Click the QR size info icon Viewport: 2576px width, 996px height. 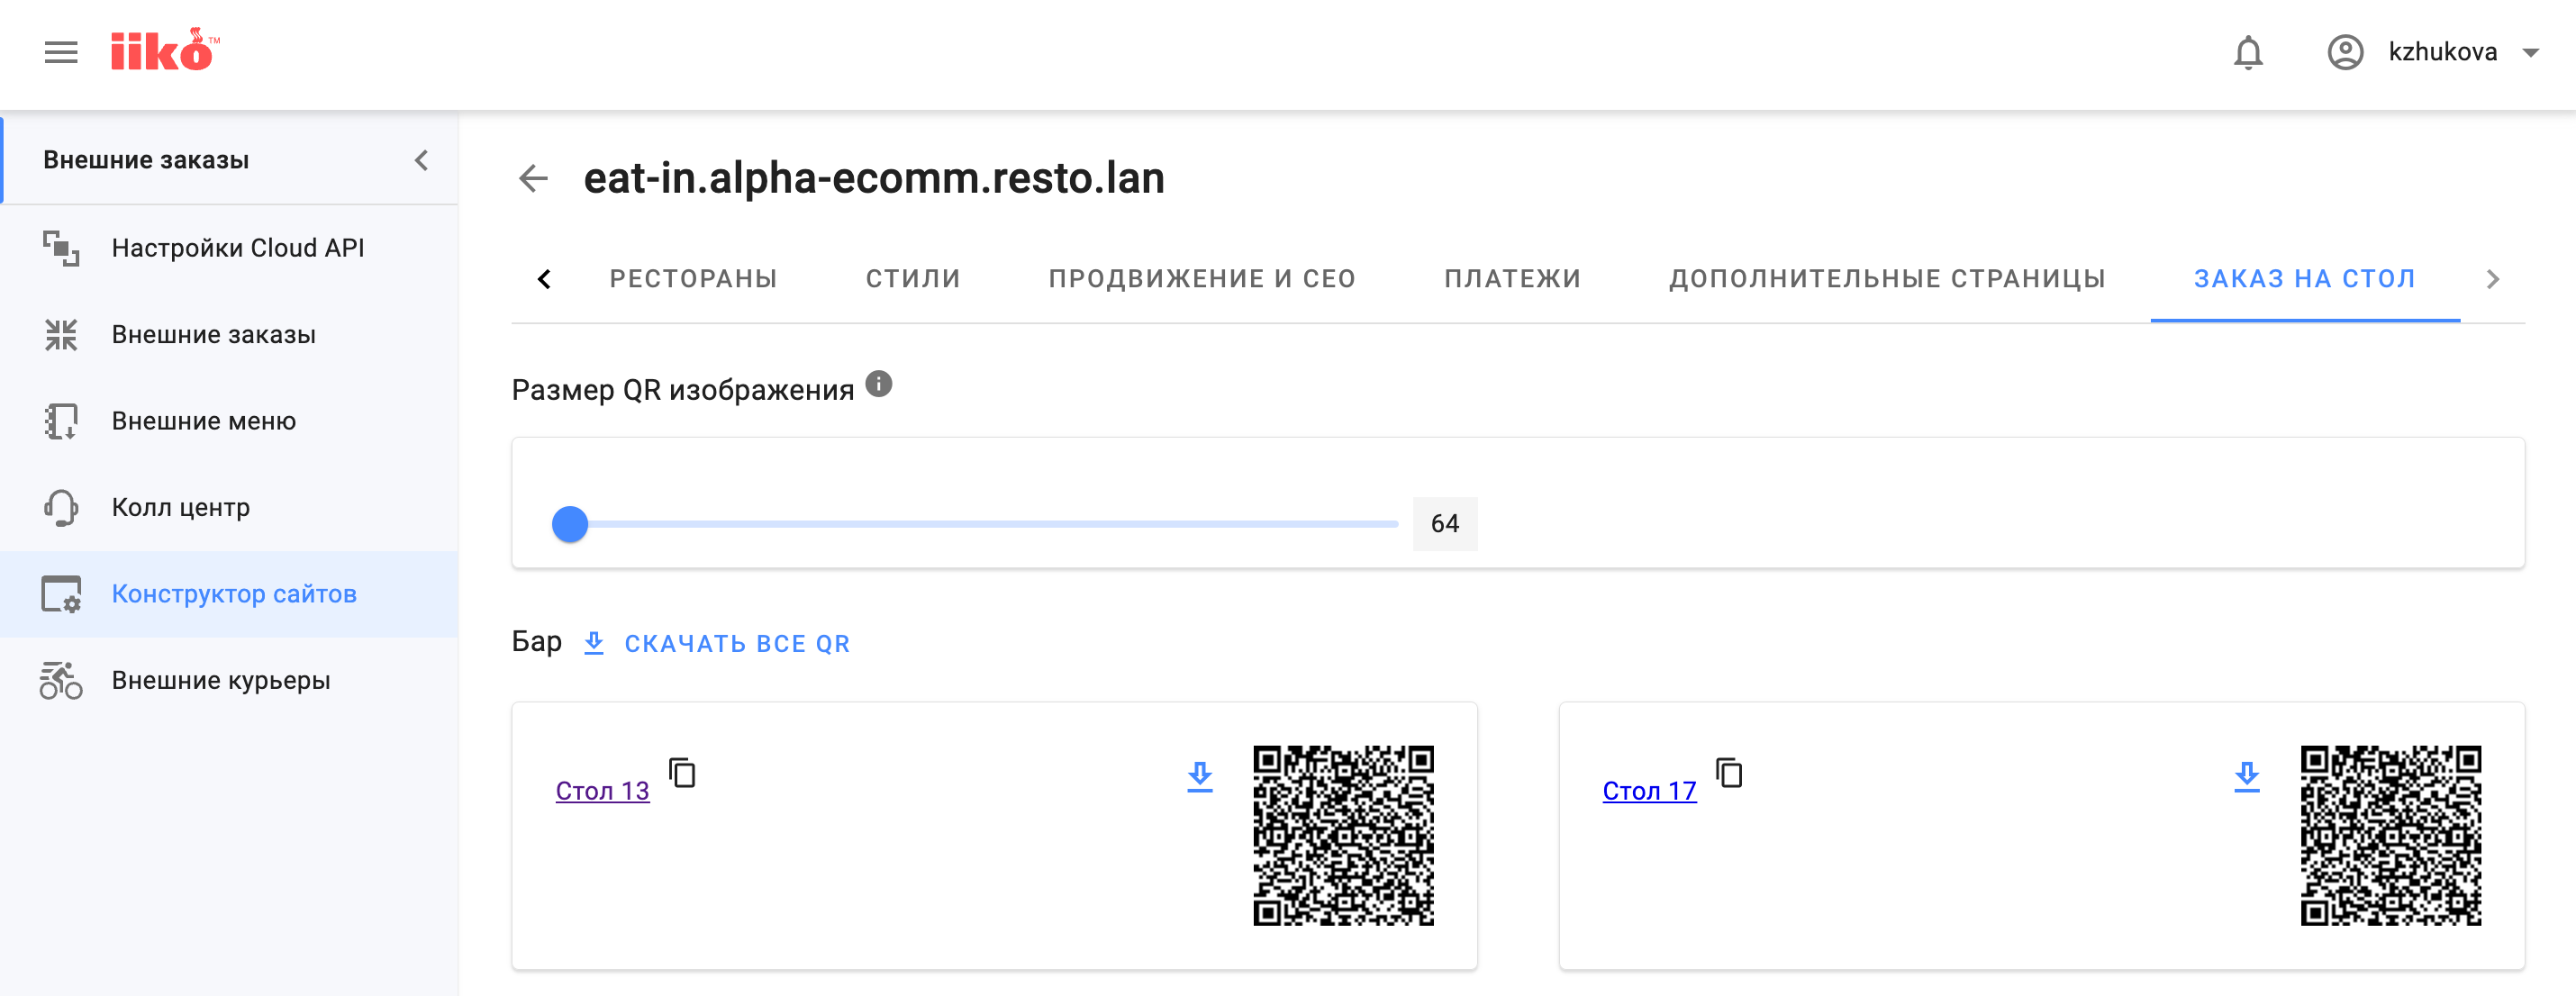point(879,384)
